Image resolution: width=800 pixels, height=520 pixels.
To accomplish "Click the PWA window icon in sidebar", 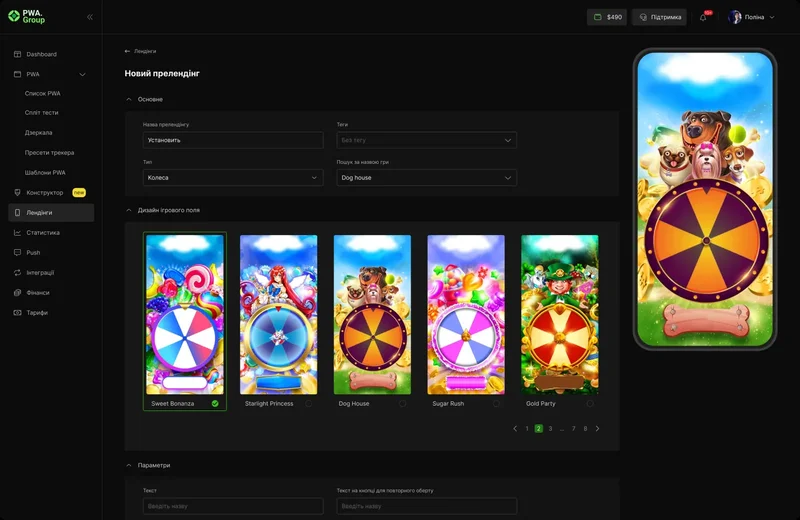I will 17,74.
